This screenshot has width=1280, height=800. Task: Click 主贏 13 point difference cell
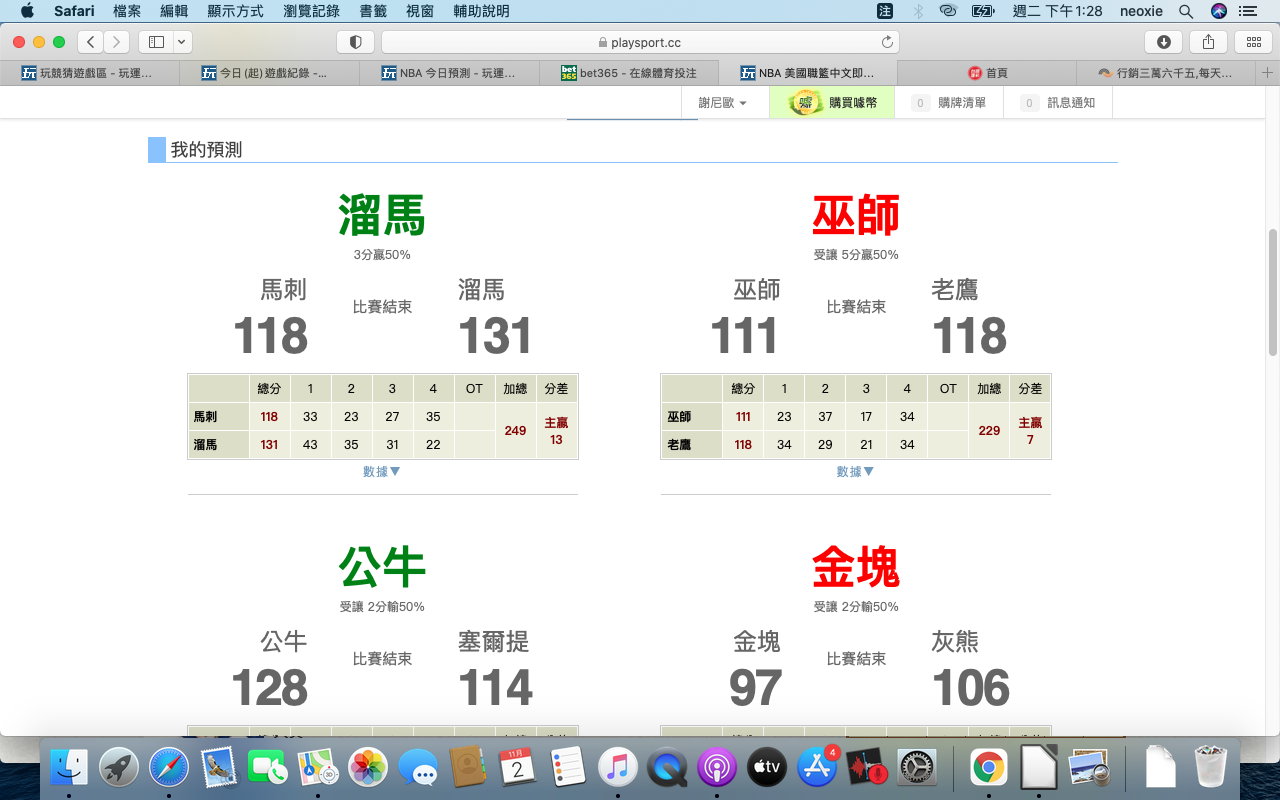pyautogui.click(x=557, y=431)
